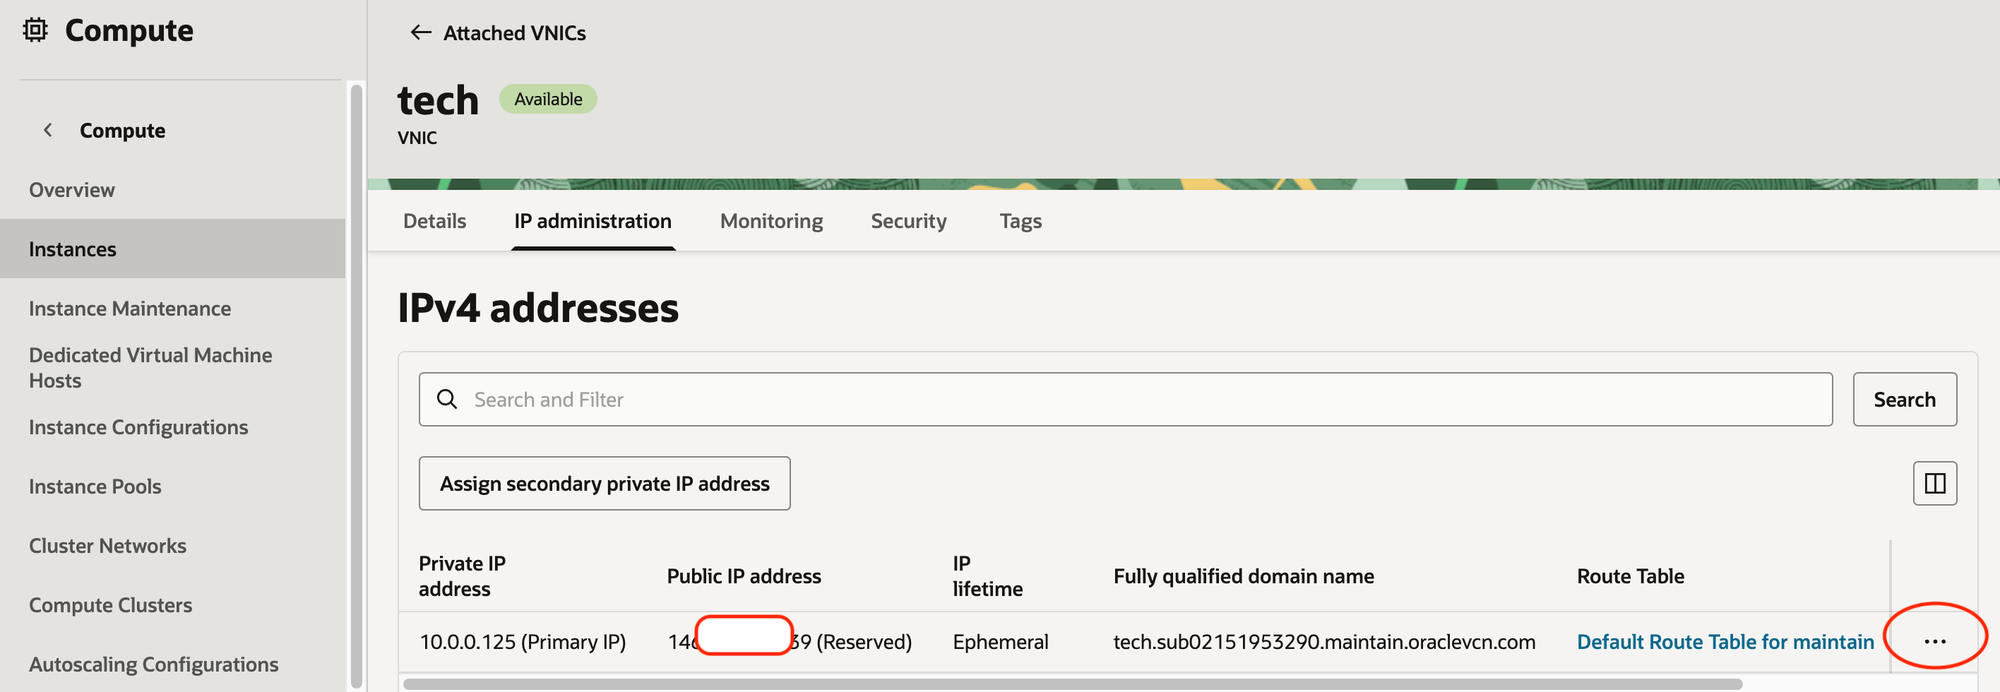Open Instance Pools from the sidebar
The image size is (2000, 692).
click(95, 487)
